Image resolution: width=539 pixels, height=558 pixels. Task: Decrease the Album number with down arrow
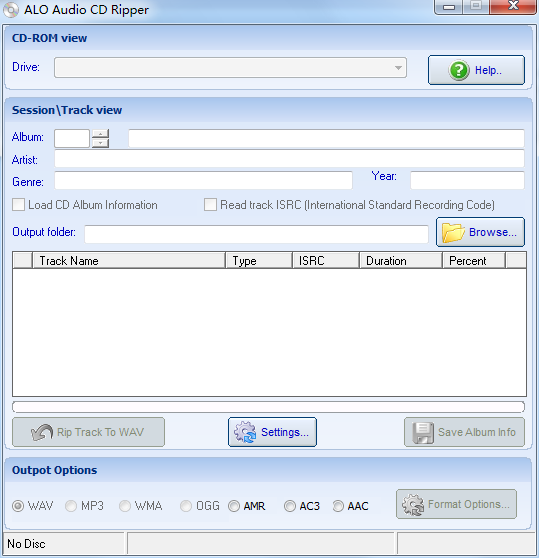tap(100, 143)
